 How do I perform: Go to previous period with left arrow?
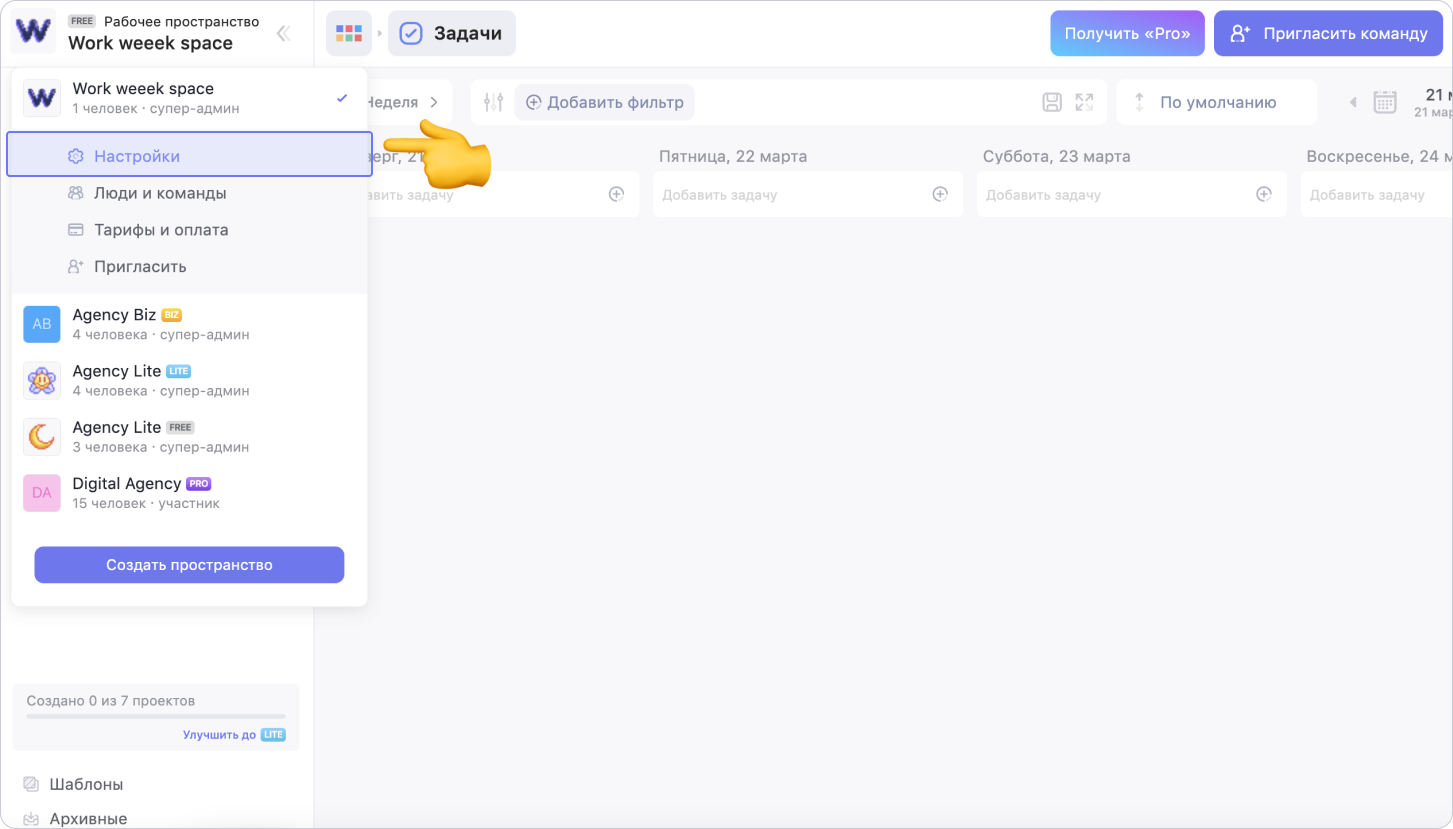click(1354, 102)
